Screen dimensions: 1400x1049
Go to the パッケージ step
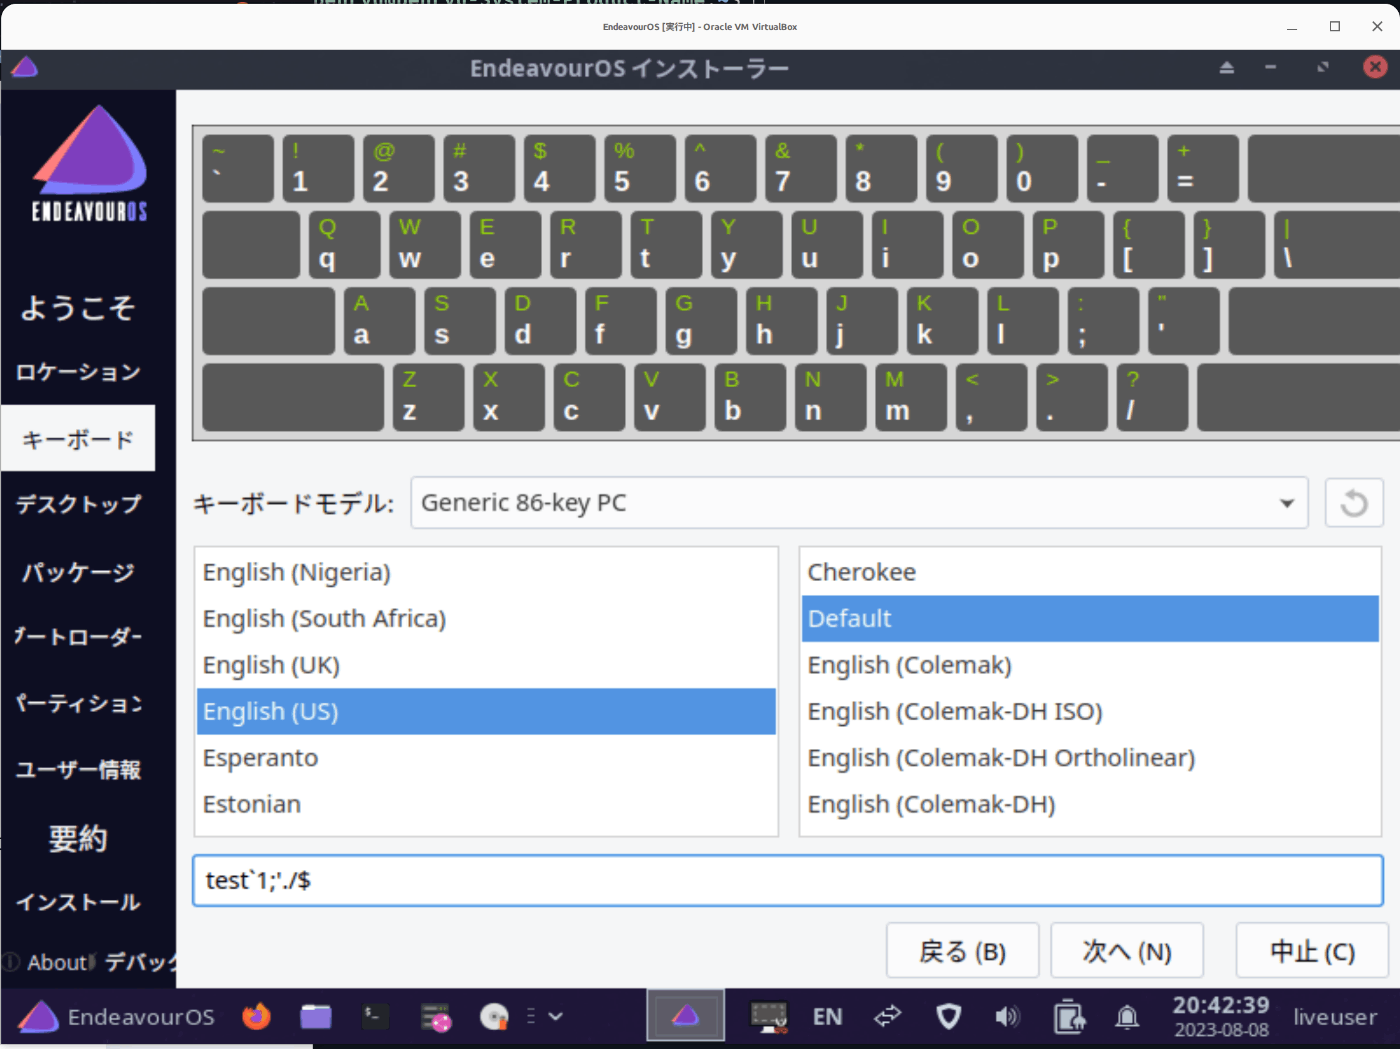78,571
